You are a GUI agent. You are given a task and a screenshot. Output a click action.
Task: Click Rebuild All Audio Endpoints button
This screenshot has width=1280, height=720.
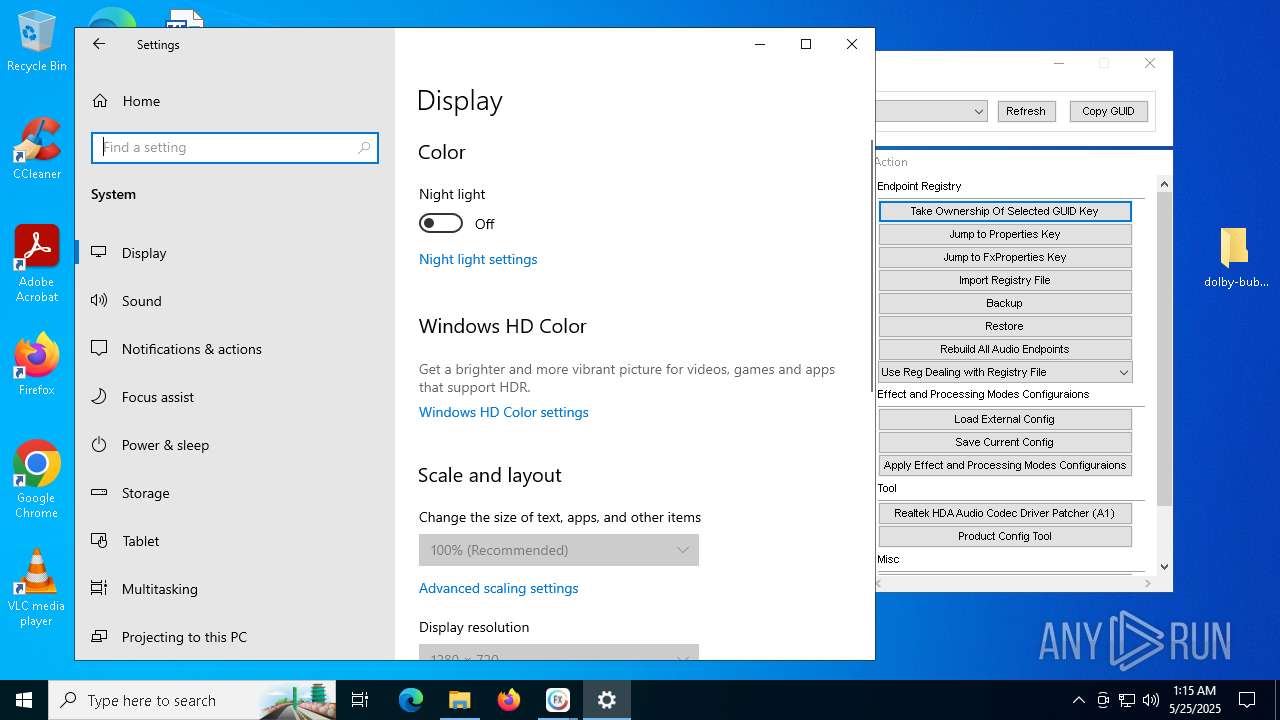click(1005, 349)
